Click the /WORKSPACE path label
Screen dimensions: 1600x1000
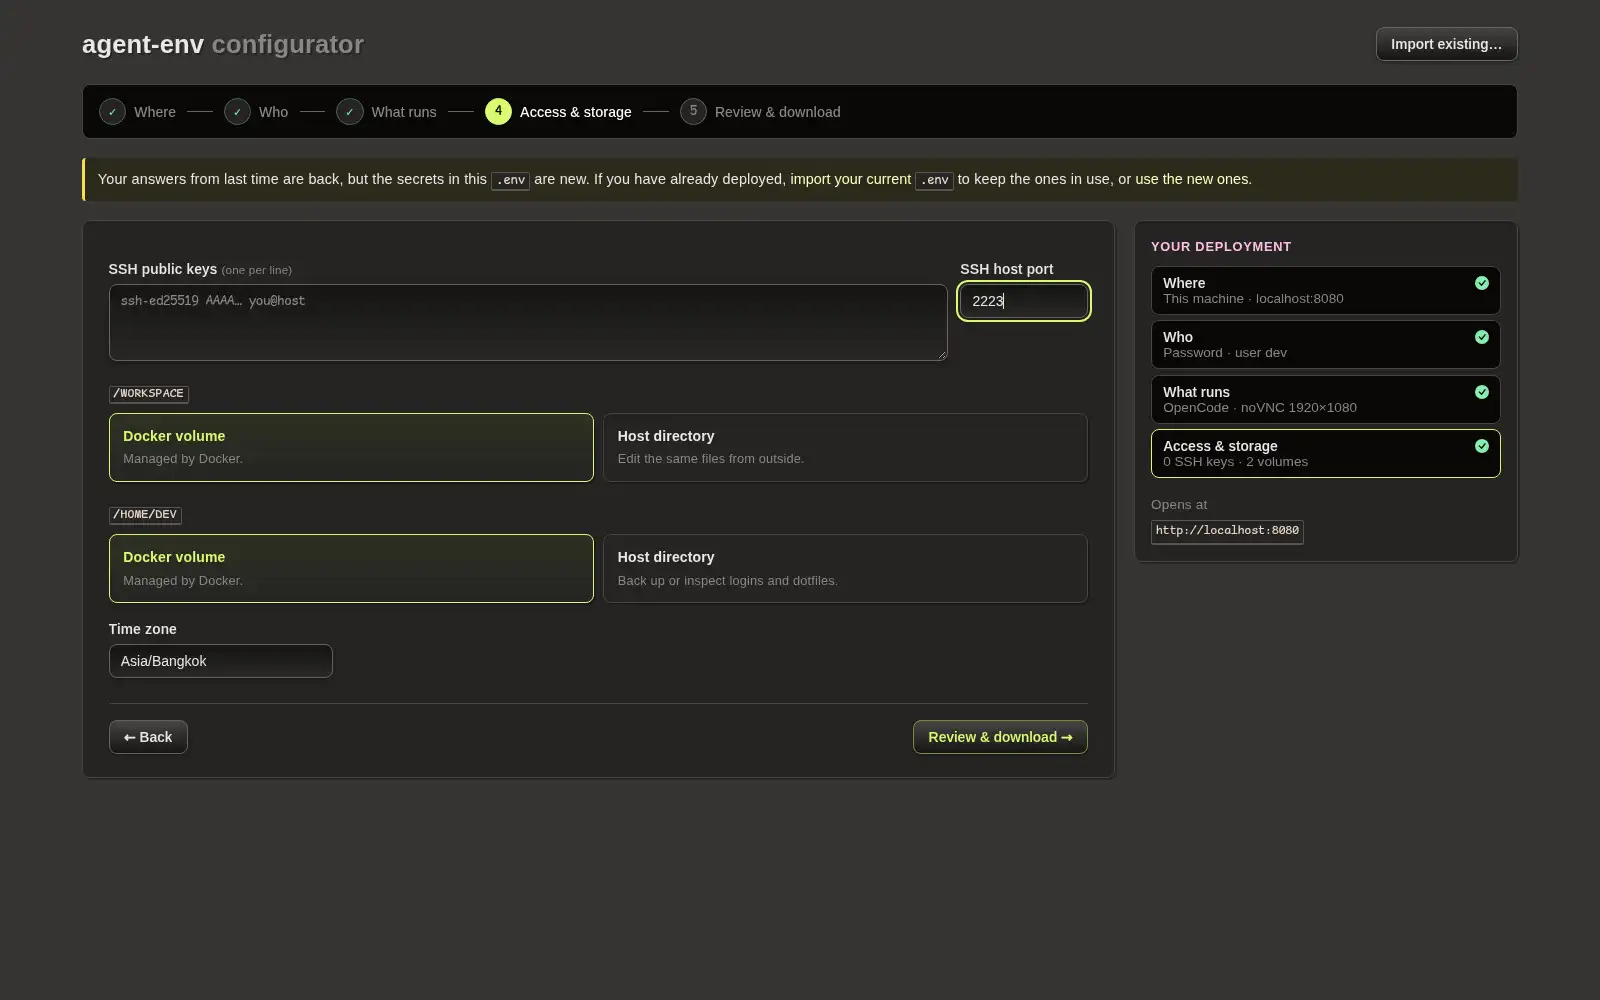pos(149,394)
